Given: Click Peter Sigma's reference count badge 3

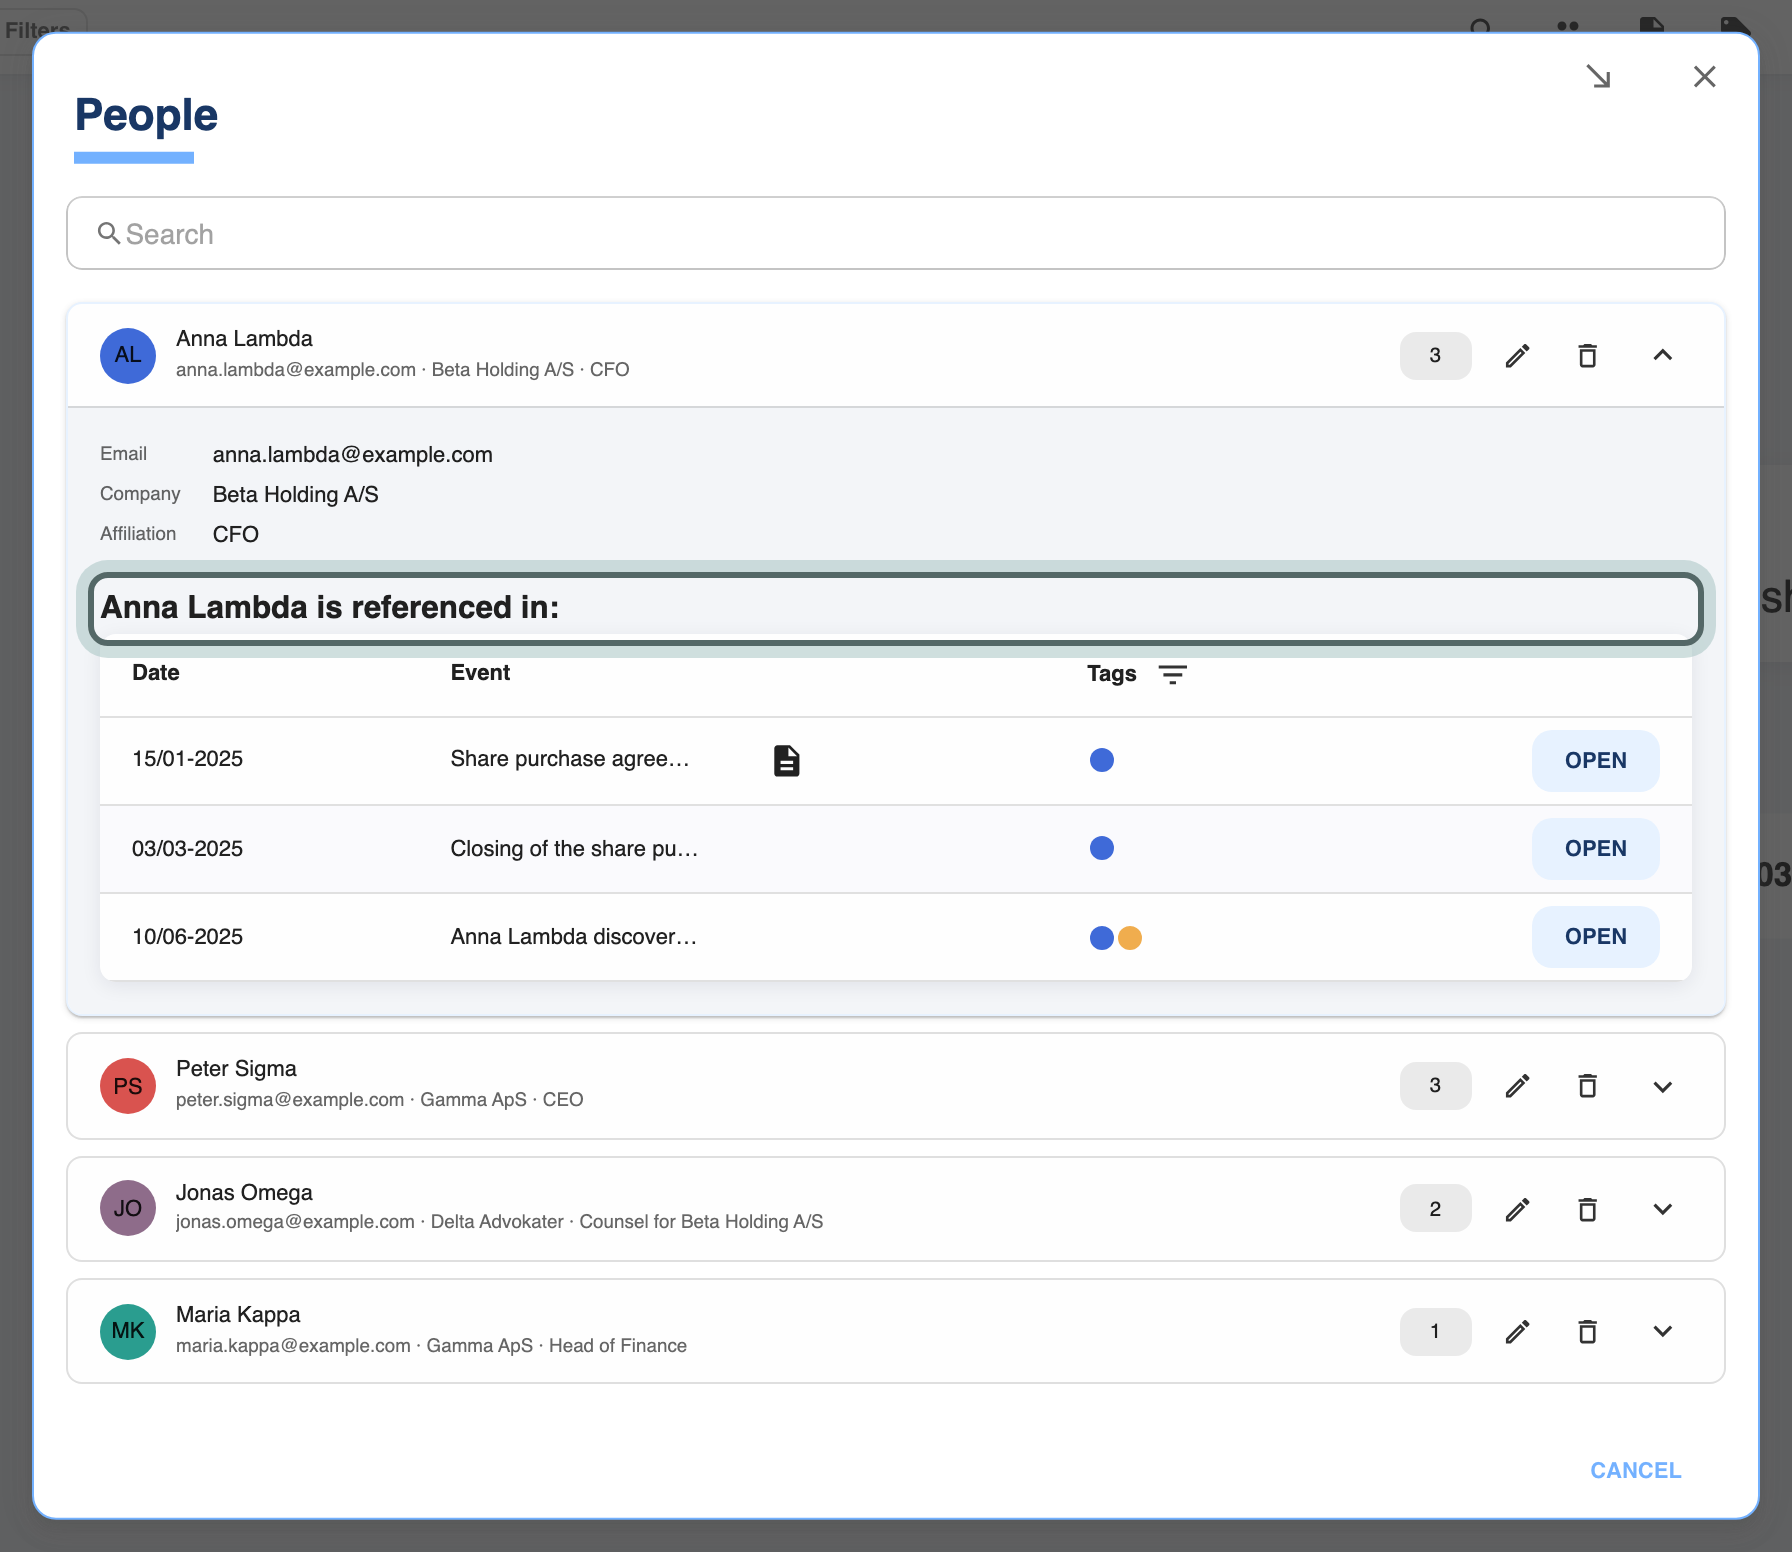Looking at the screenshot, I should pyautogui.click(x=1435, y=1085).
